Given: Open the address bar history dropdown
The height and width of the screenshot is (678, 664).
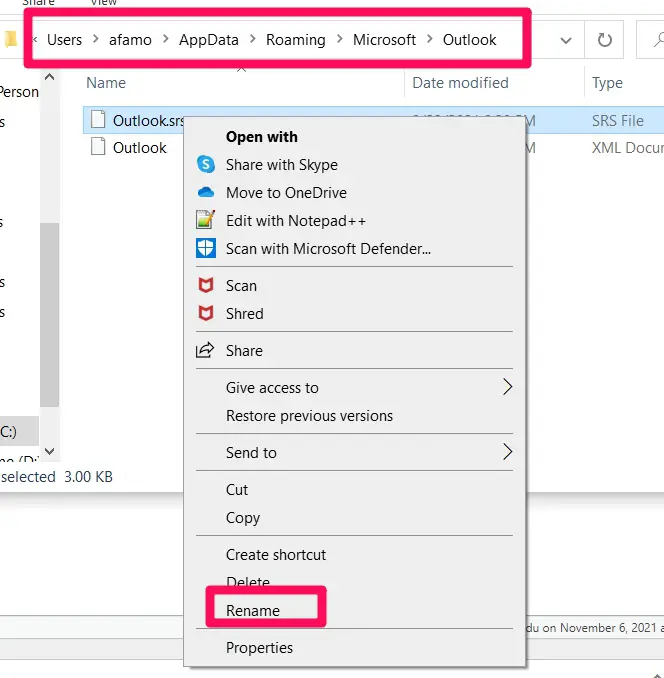Looking at the screenshot, I should click(x=566, y=41).
